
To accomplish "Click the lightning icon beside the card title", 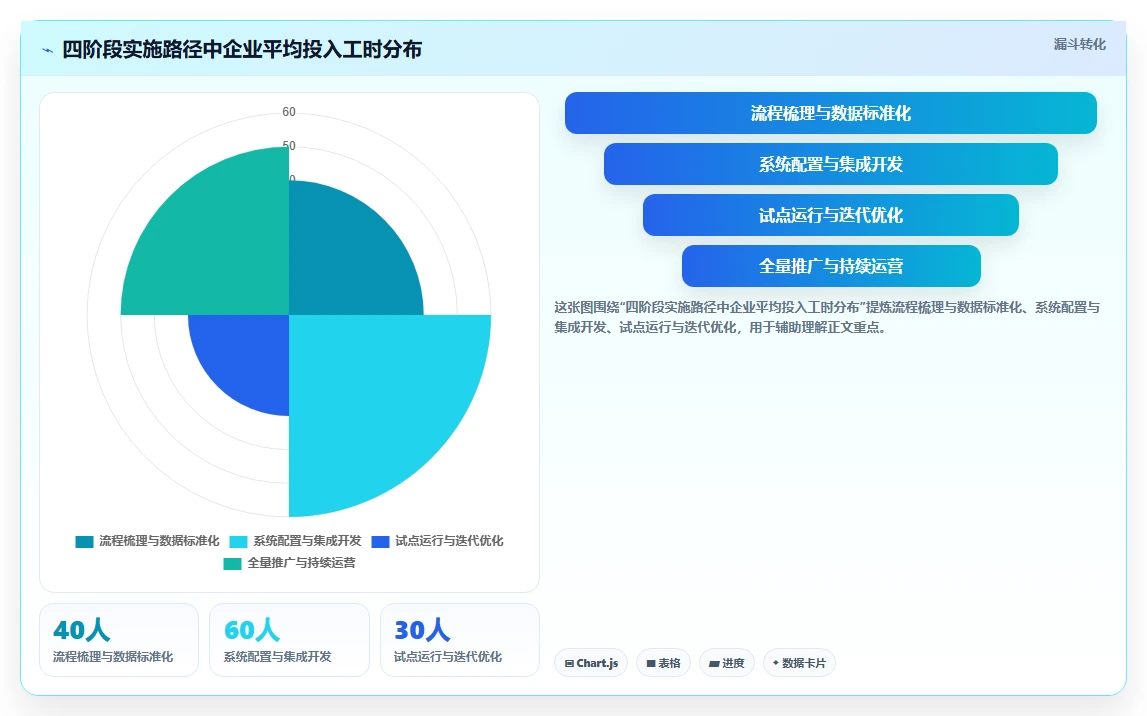I will coord(48,50).
